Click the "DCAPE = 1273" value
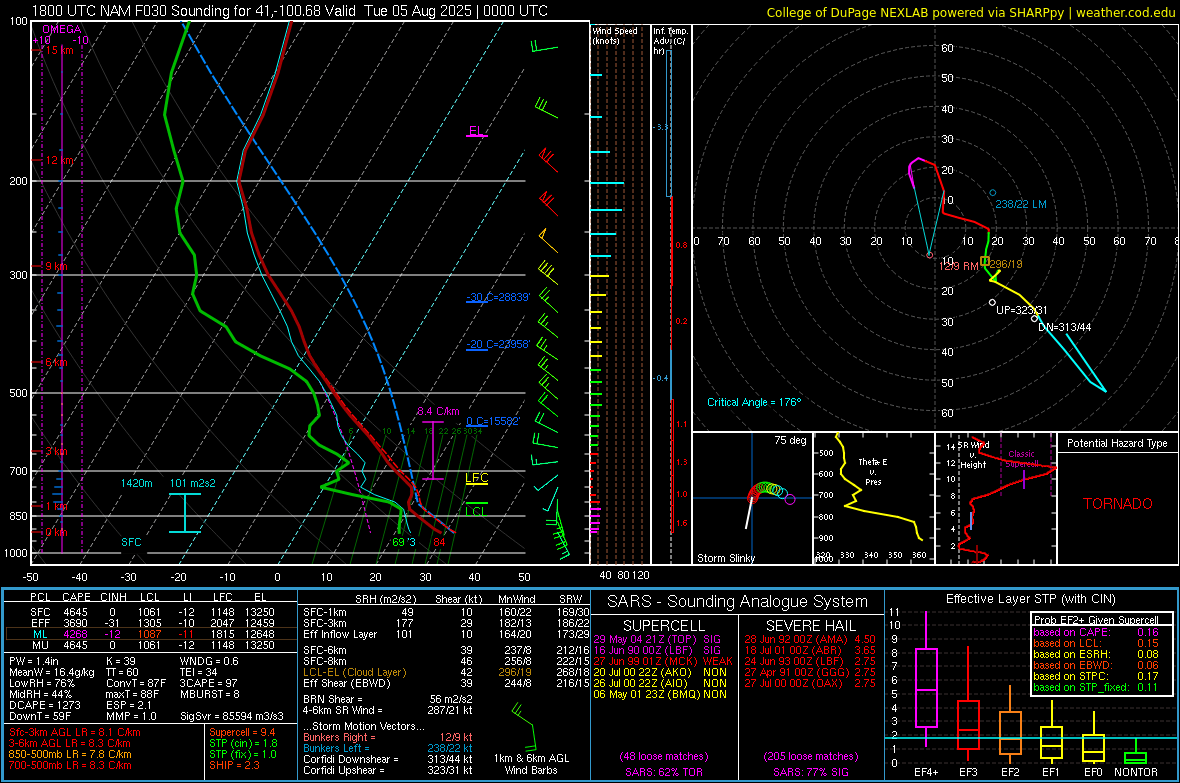Image resolution: width=1180 pixels, height=783 pixels. pos(44,705)
